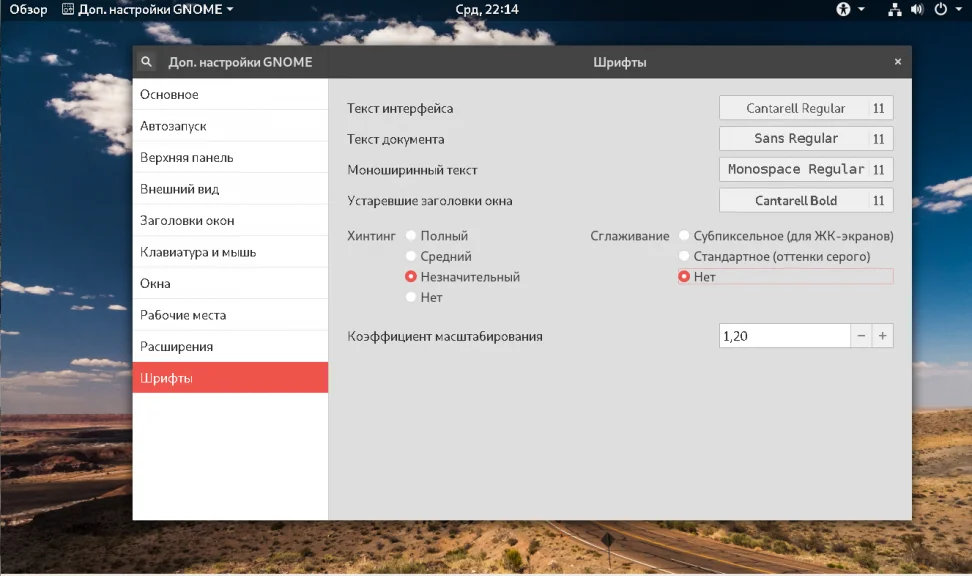Expand the dropdown arrow beside accessibility icon
This screenshot has height=576, width=972.
pyautogui.click(x=861, y=9)
